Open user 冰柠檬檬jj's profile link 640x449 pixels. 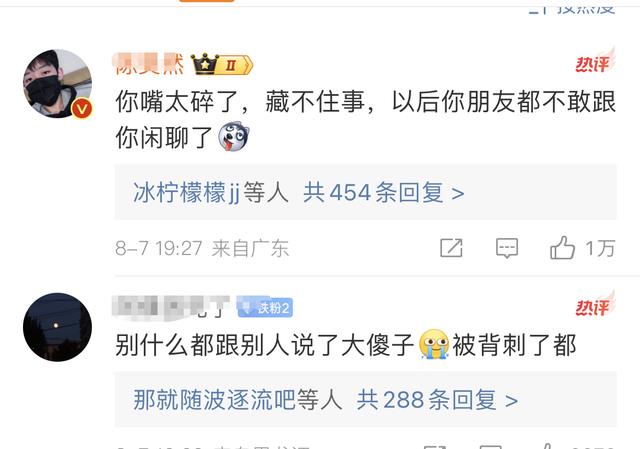186,193
